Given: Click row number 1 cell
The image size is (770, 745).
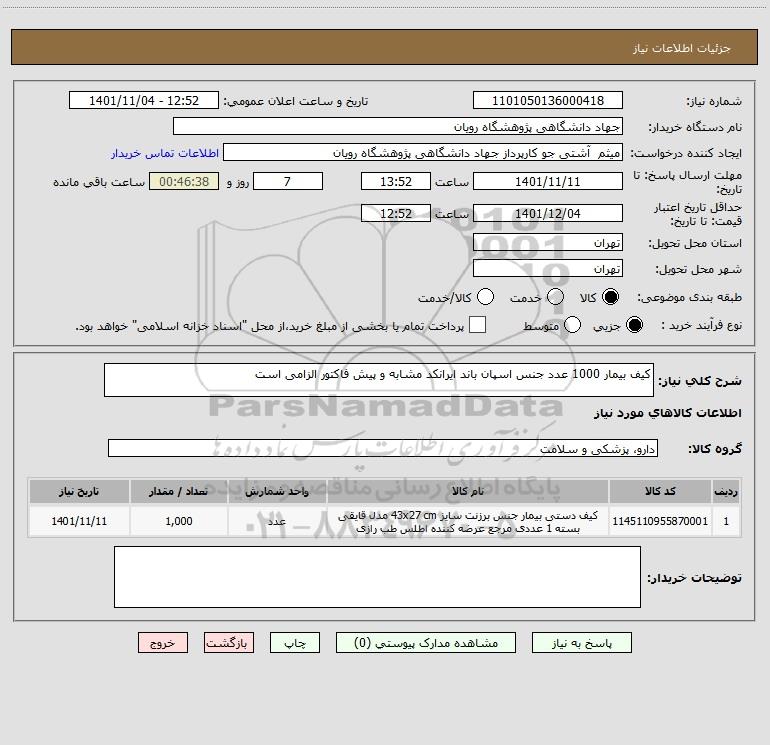Looking at the screenshot, I should point(726,521).
